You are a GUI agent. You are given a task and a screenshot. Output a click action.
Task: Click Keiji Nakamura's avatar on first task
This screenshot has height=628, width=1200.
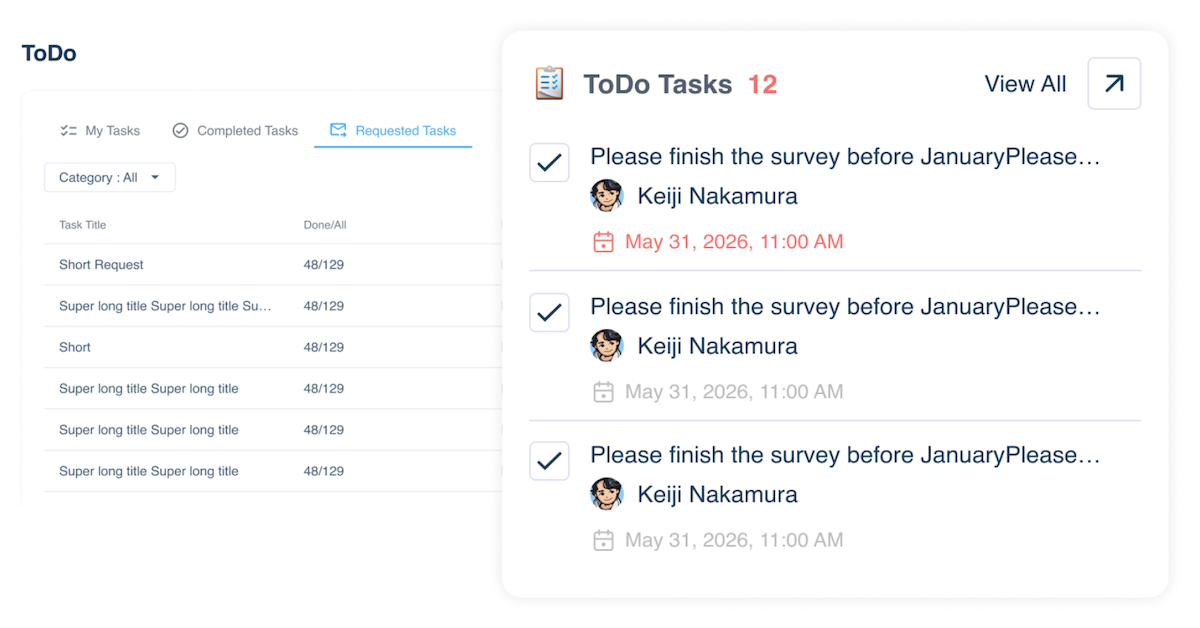[x=607, y=196]
